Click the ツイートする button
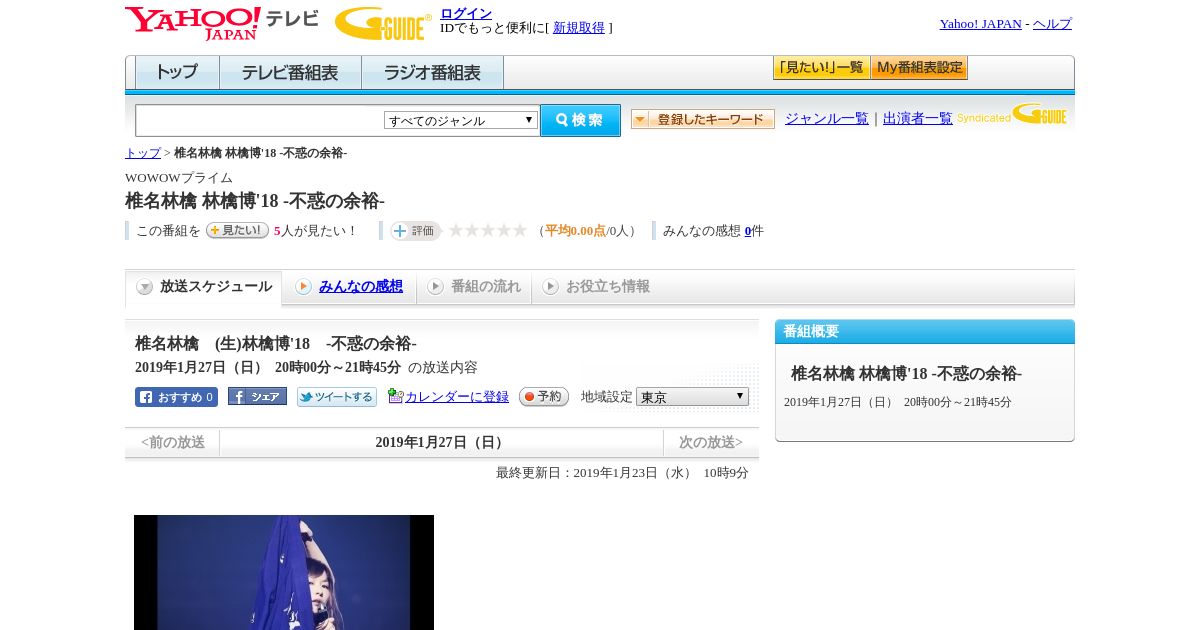1200x630 pixels. 337,397
